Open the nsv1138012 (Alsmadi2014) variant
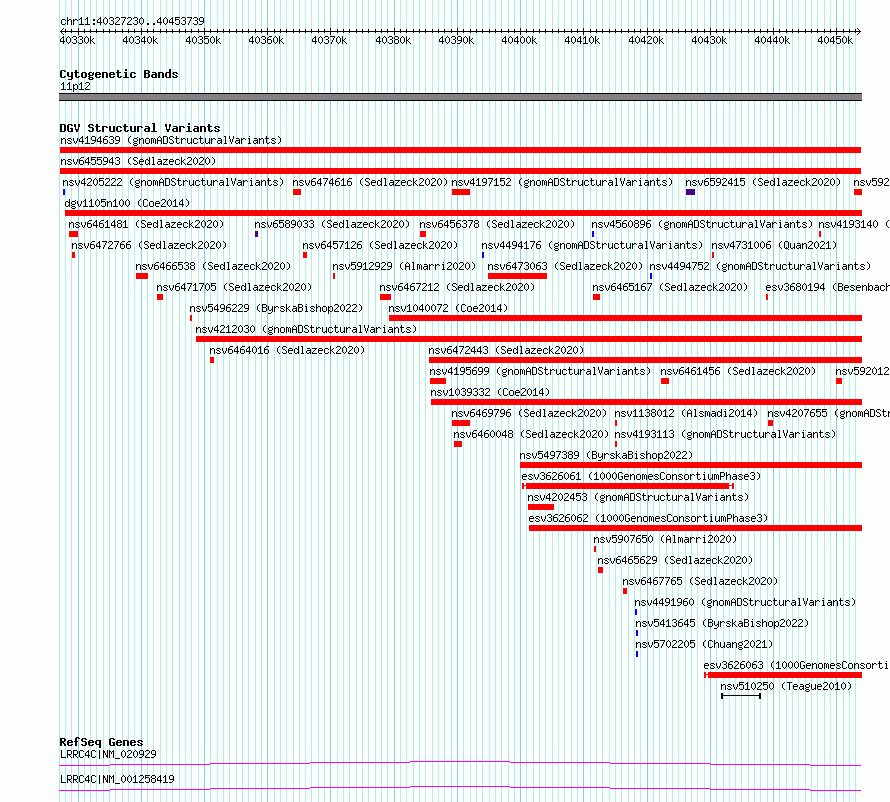Screen dimensions: 890x802 point(686,413)
